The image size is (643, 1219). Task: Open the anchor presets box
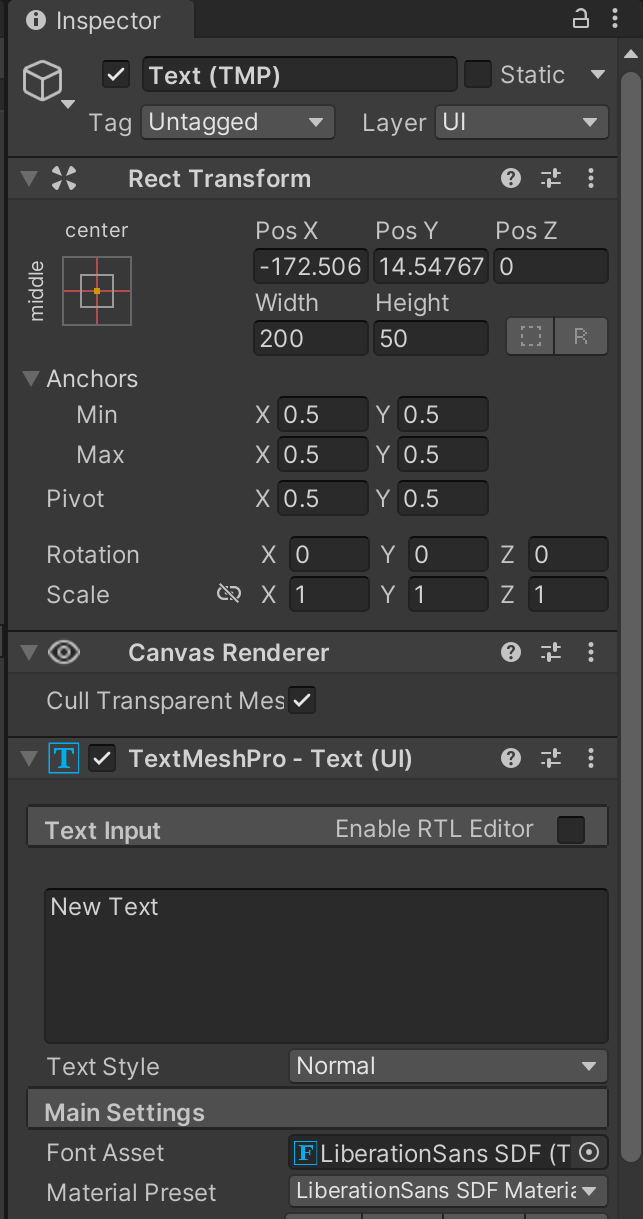click(x=97, y=291)
